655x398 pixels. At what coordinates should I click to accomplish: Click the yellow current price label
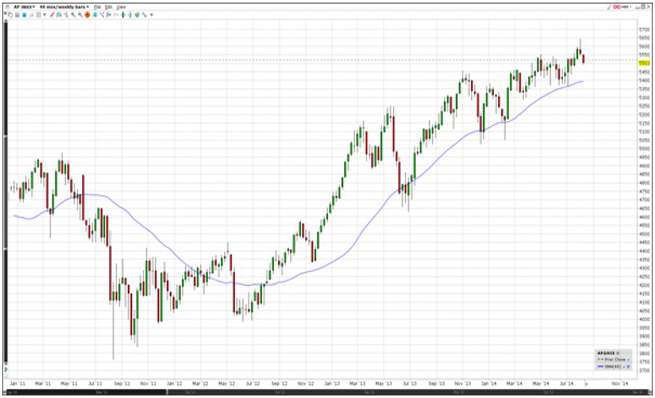pos(644,63)
